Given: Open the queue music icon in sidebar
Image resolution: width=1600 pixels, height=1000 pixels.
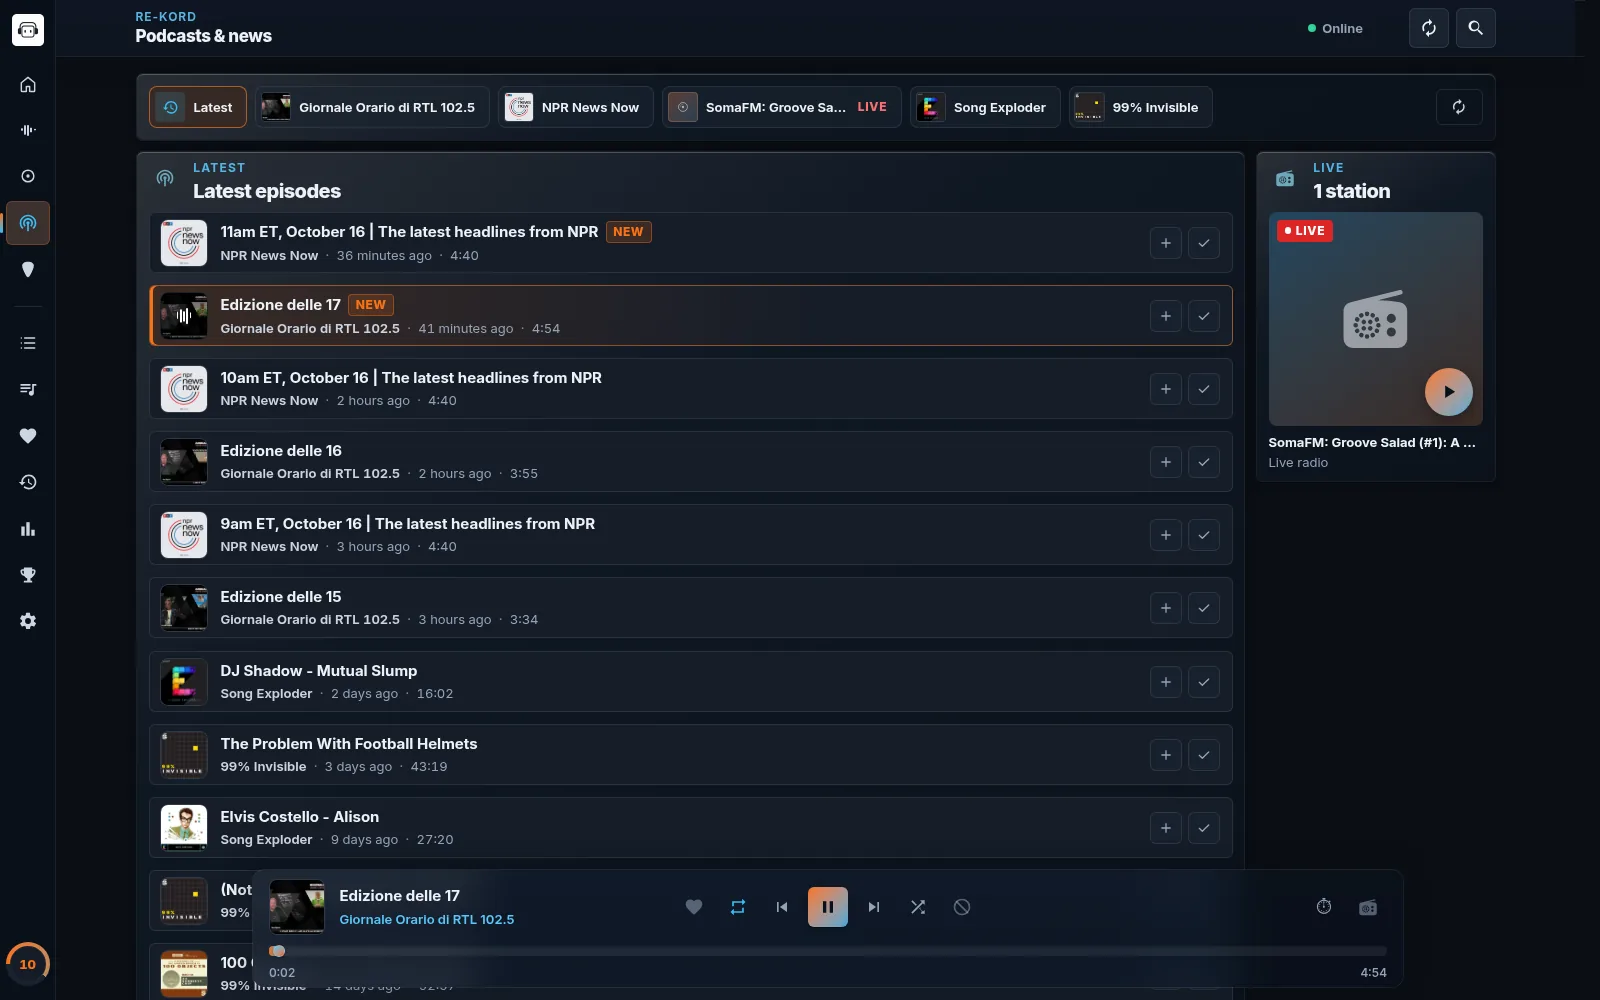Looking at the screenshot, I should point(28,389).
